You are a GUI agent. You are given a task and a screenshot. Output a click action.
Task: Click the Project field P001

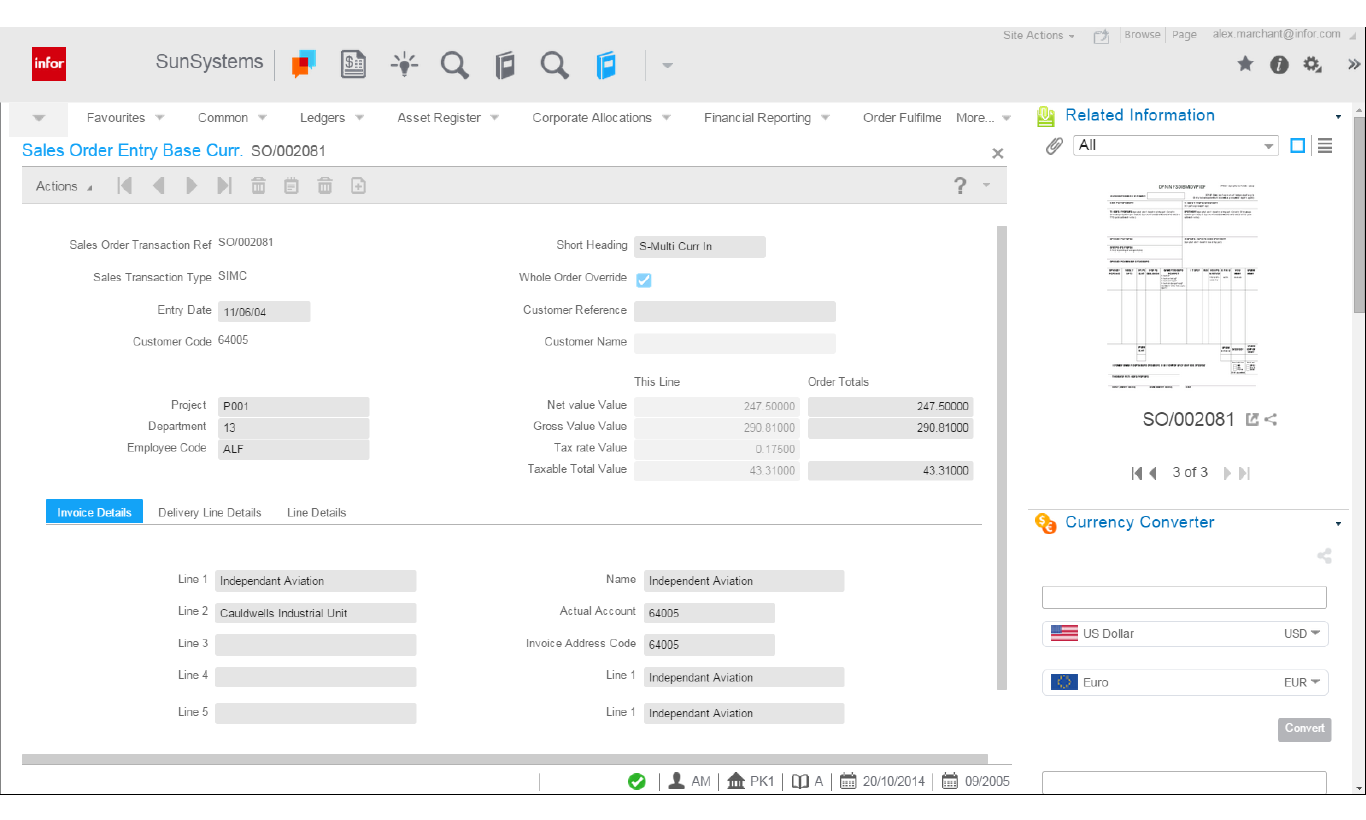pyautogui.click(x=293, y=407)
